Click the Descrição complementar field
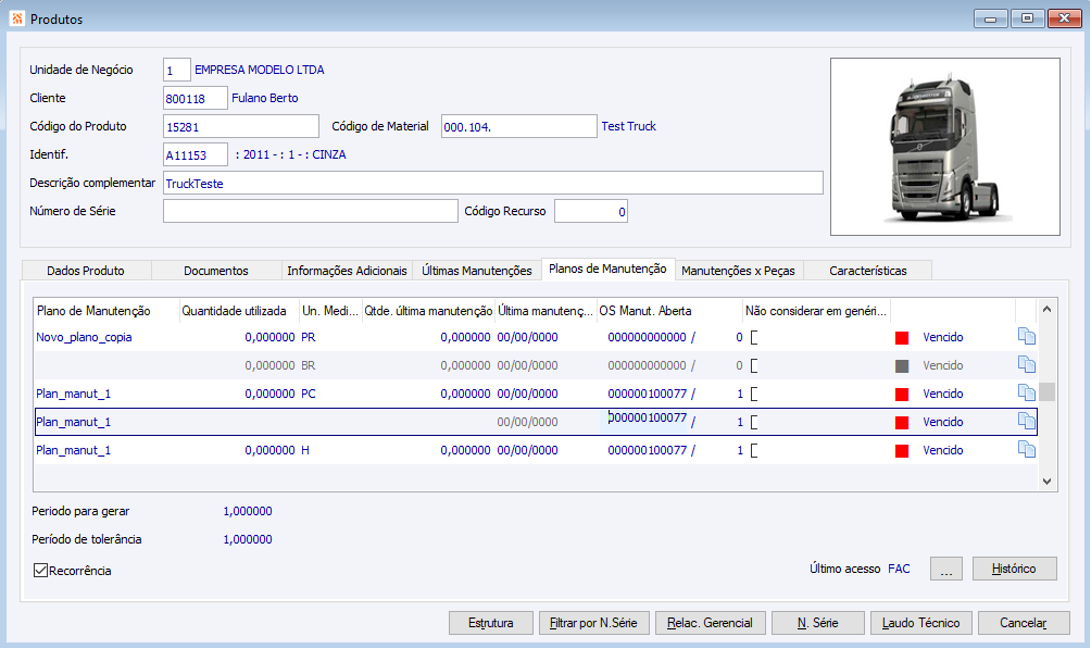The image size is (1090, 648). (493, 183)
